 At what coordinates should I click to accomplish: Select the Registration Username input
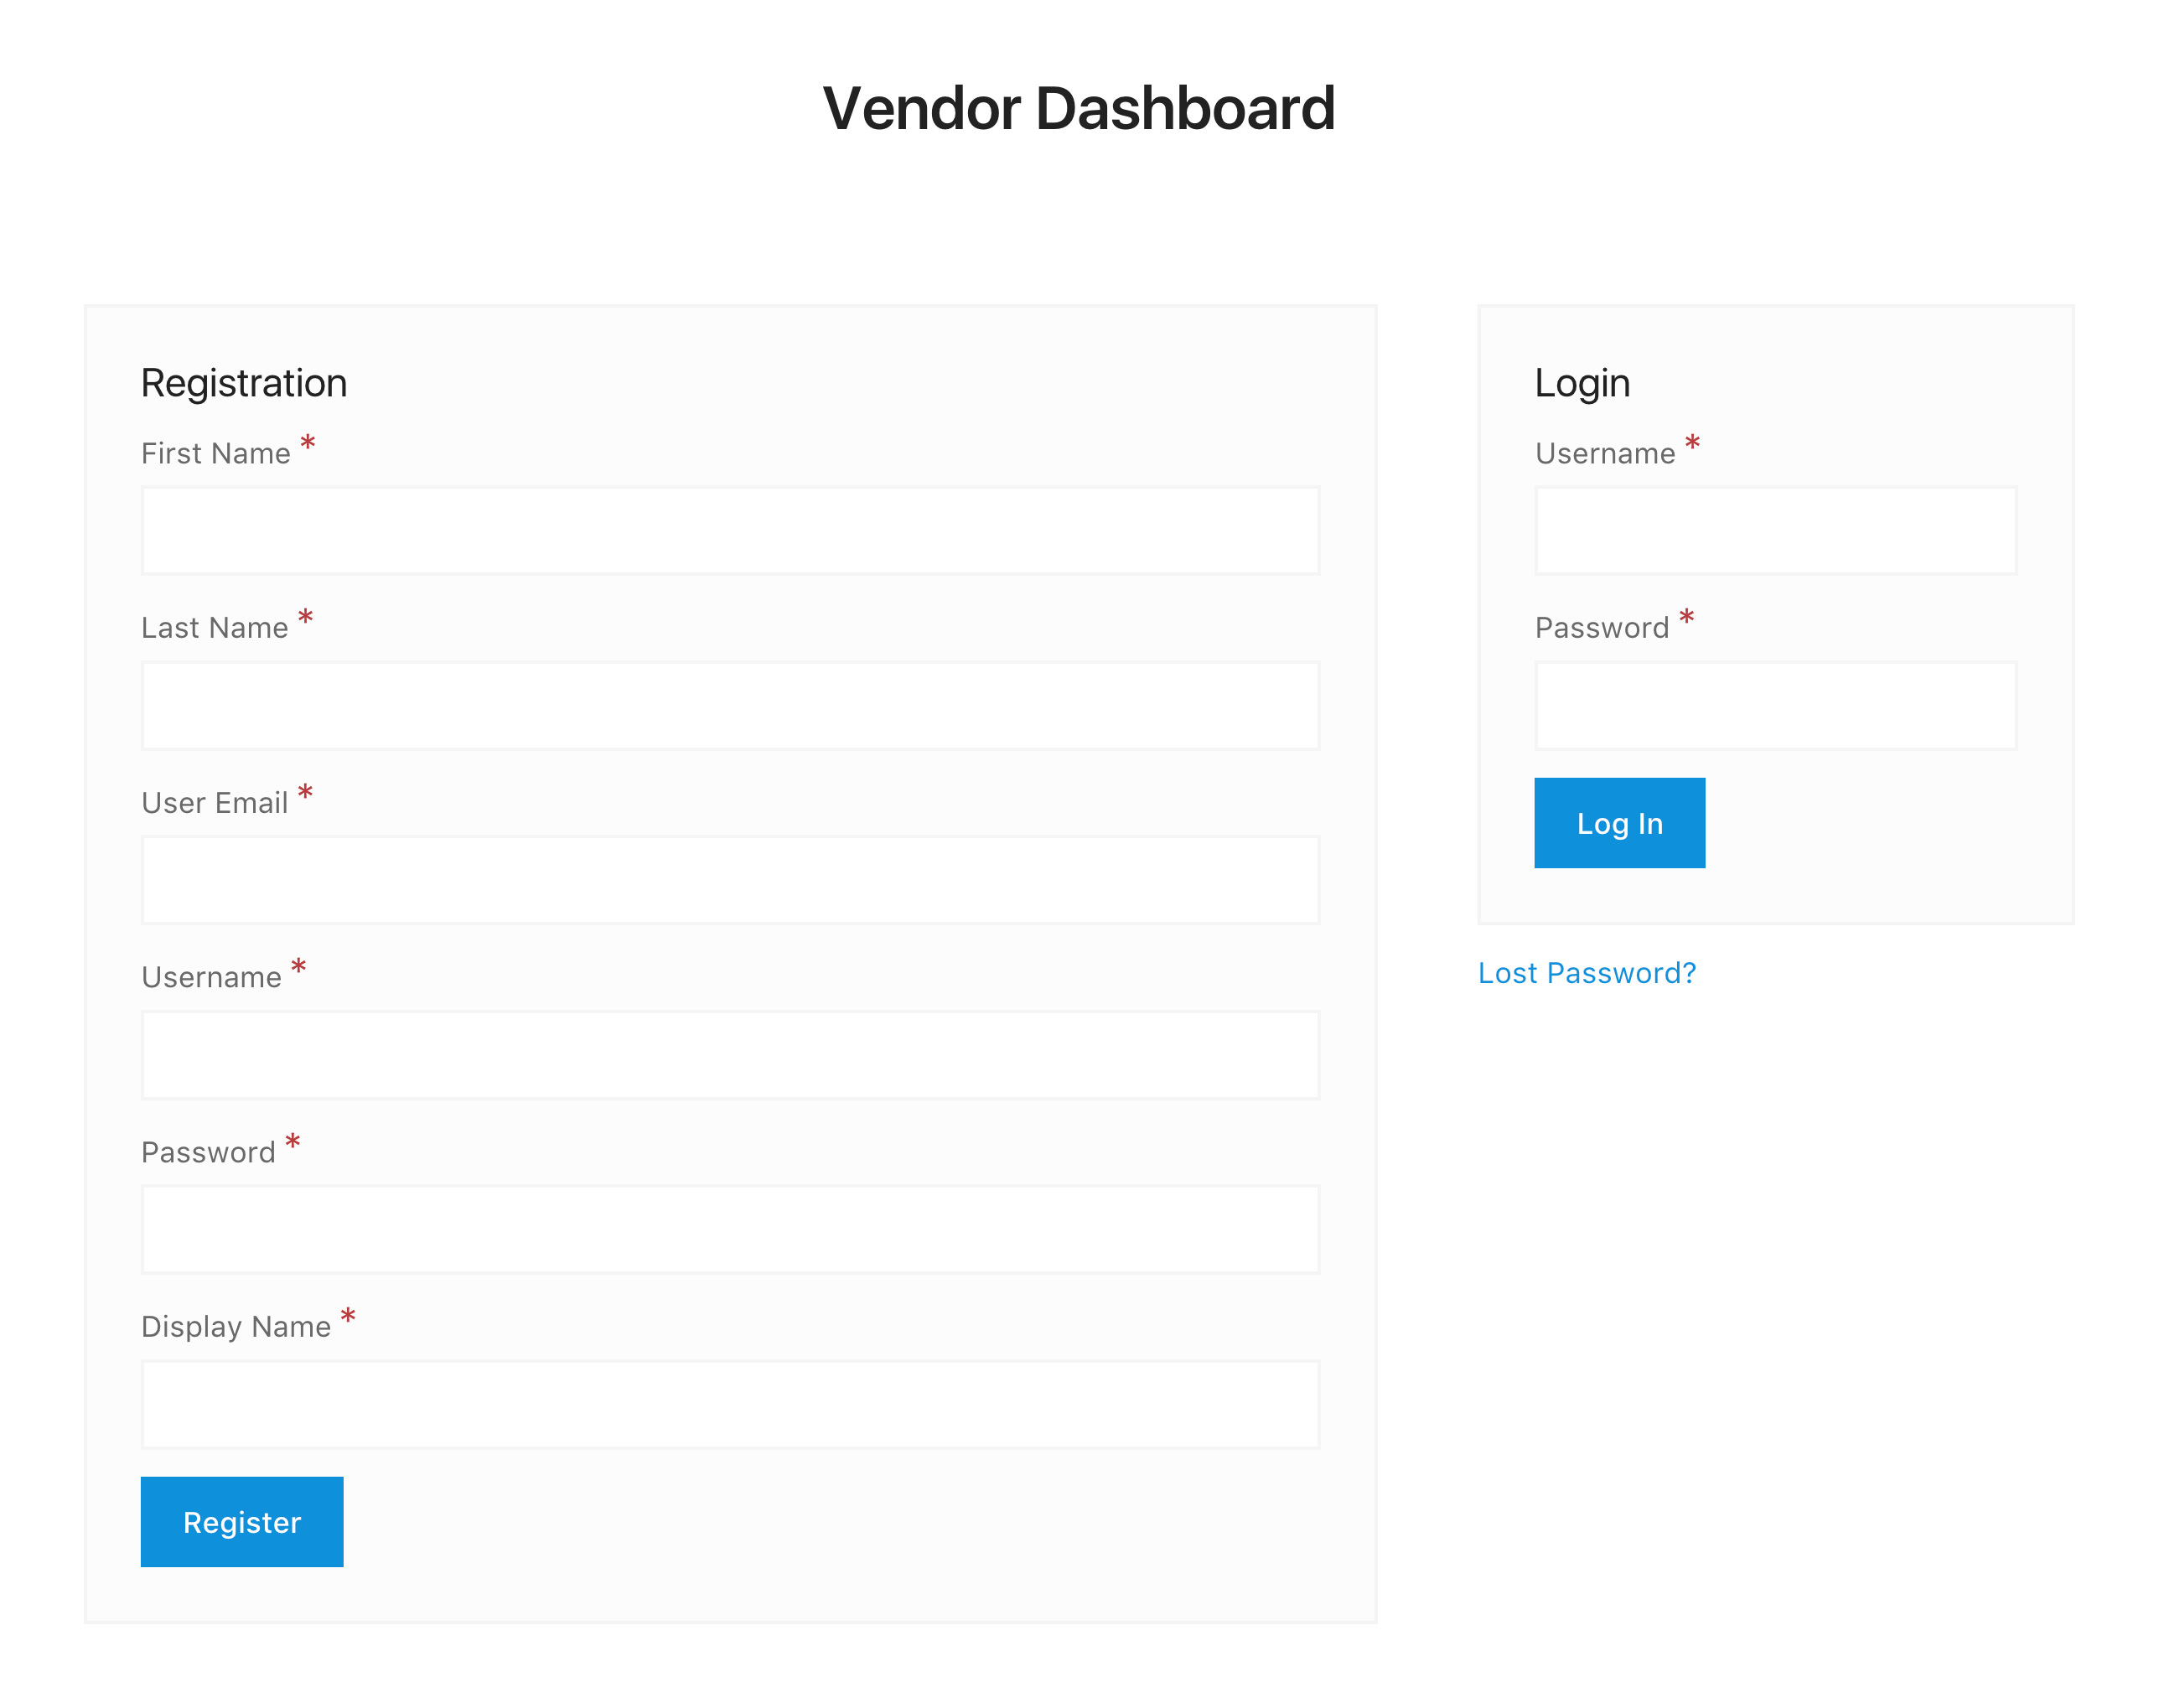[x=730, y=1055]
